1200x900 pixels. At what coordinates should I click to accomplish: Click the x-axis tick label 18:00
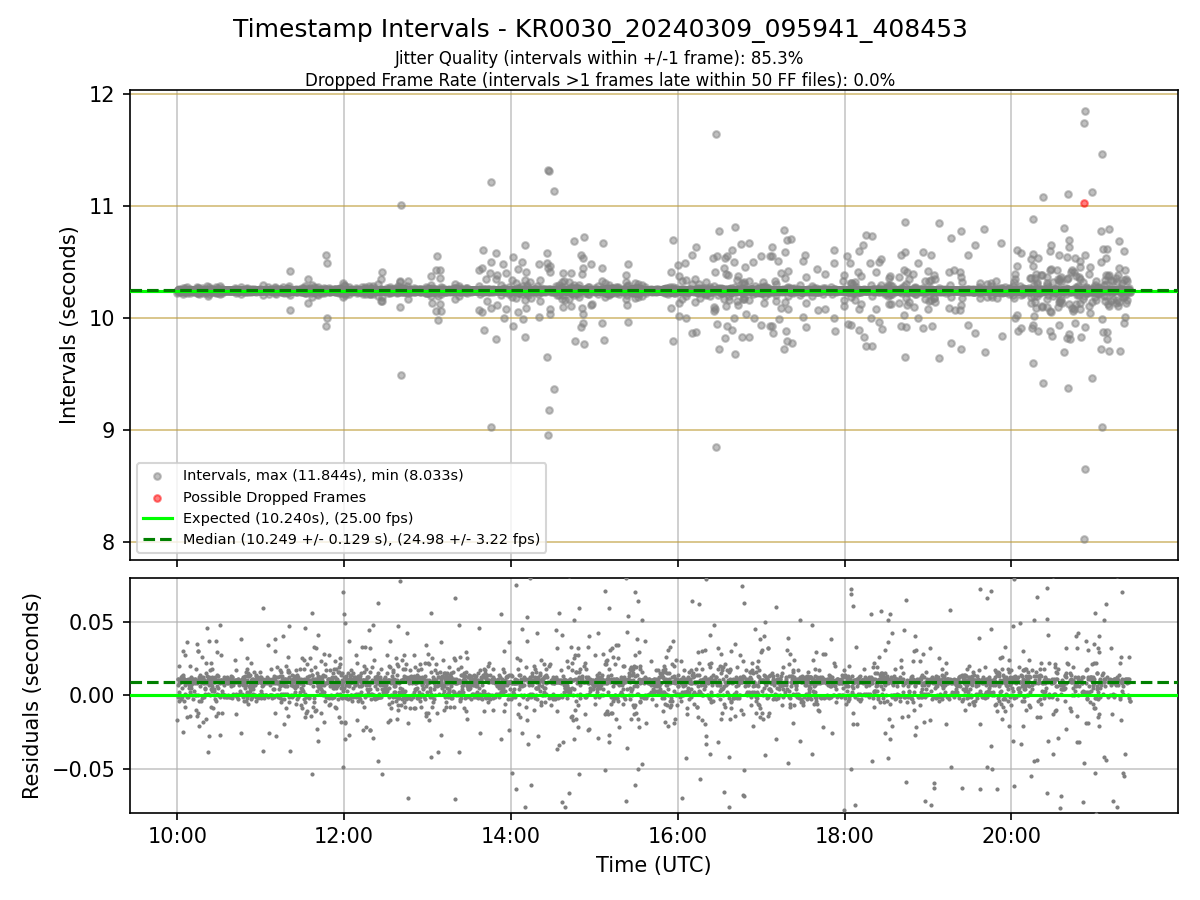click(845, 835)
